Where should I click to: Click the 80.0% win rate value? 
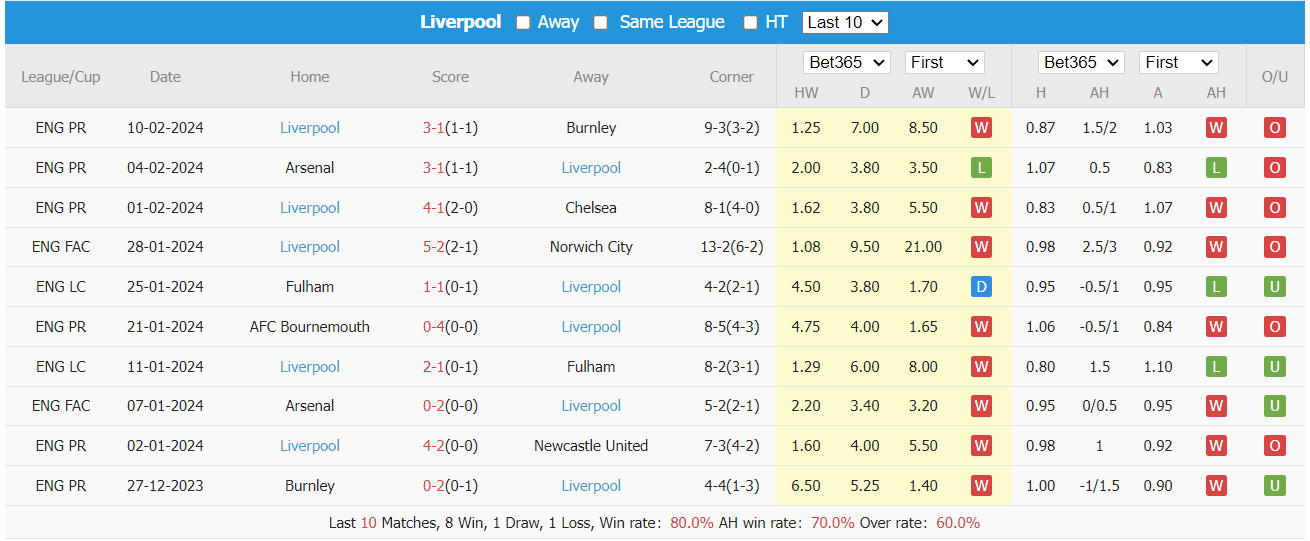[692, 523]
